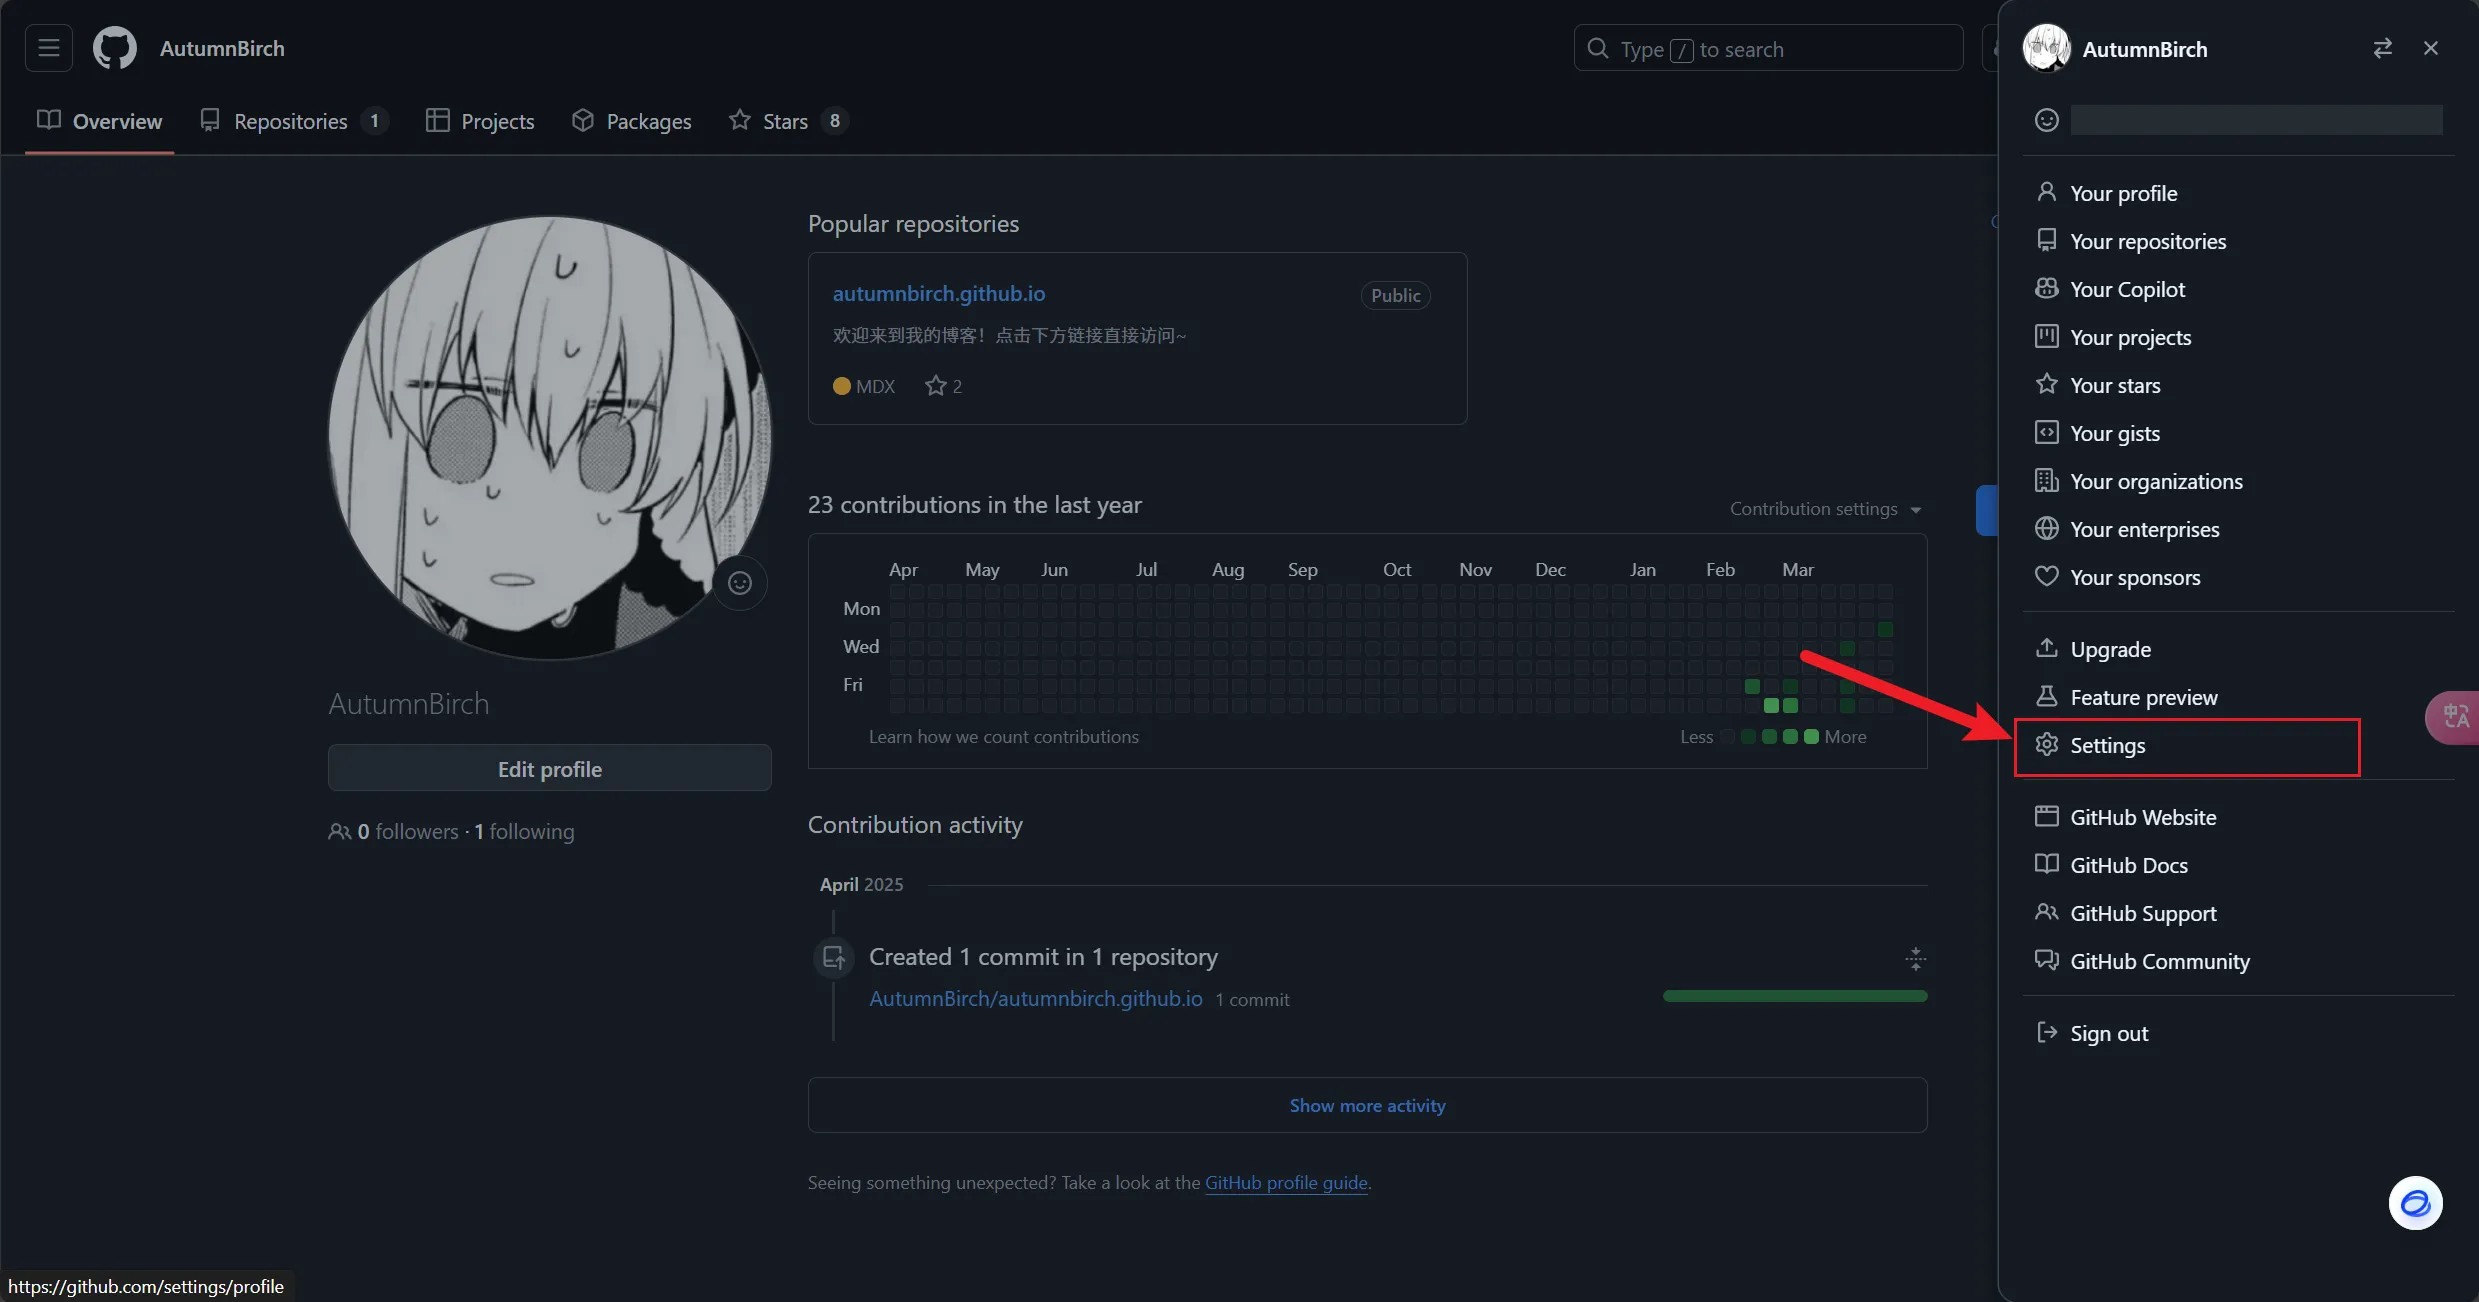This screenshot has height=1302, width=2479.
Task: Open Feature preview menu item
Action: (x=2238, y=697)
